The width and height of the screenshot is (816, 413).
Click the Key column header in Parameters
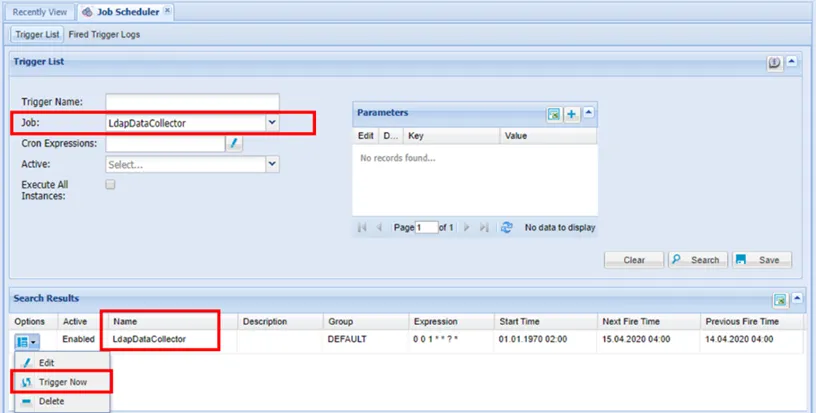point(451,136)
